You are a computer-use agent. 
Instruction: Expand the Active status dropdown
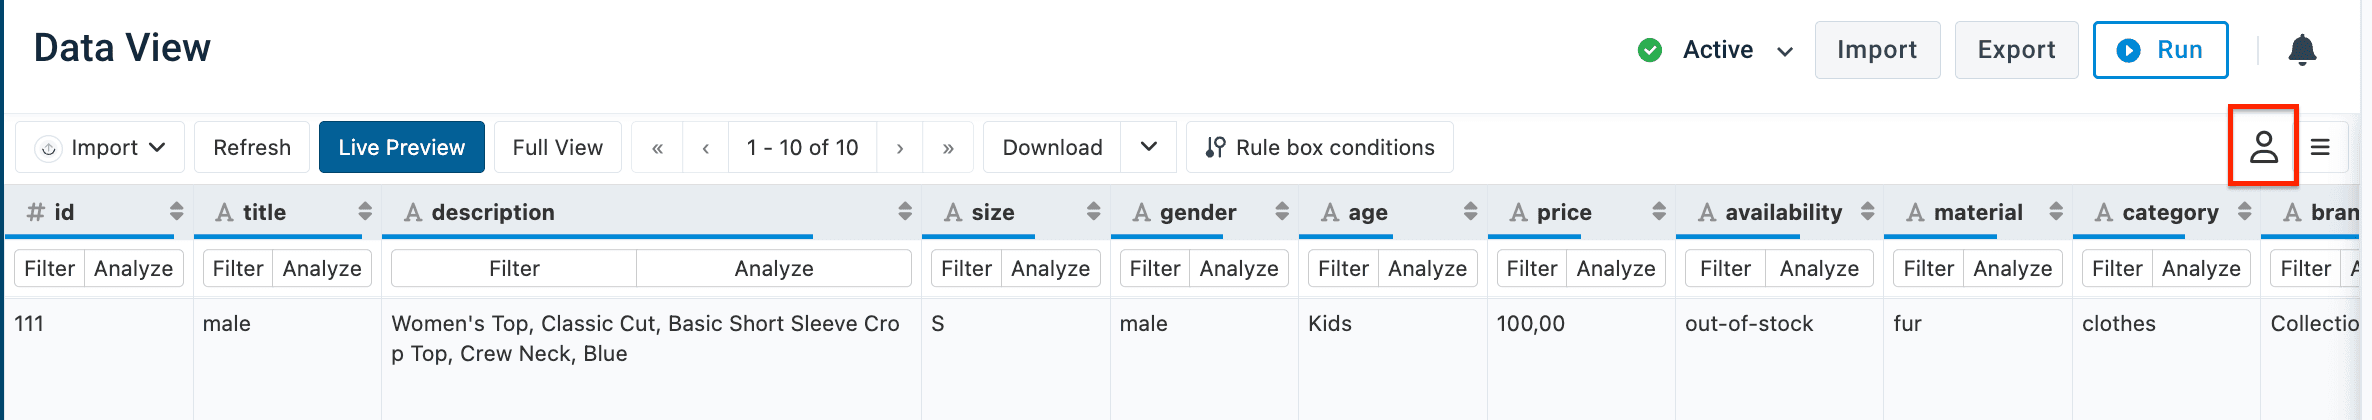point(1784,51)
